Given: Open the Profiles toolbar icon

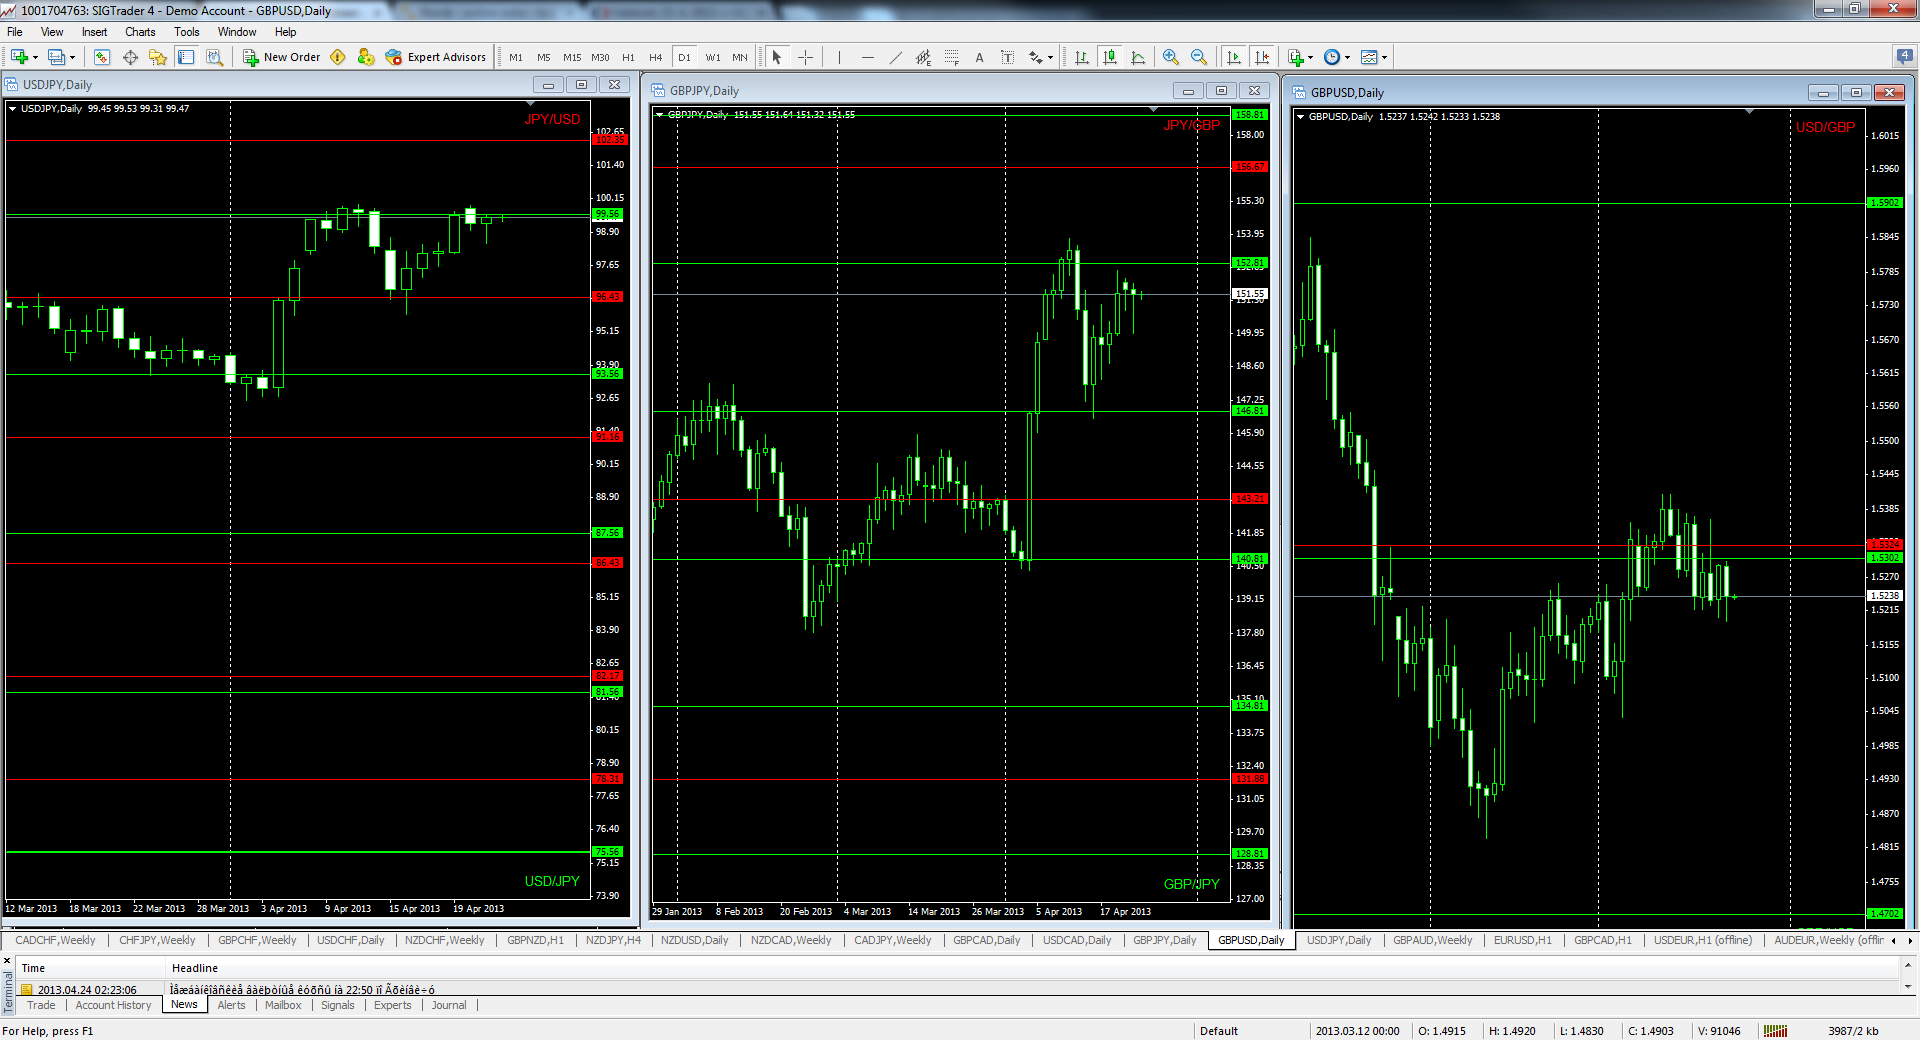Looking at the screenshot, I should 57,57.
